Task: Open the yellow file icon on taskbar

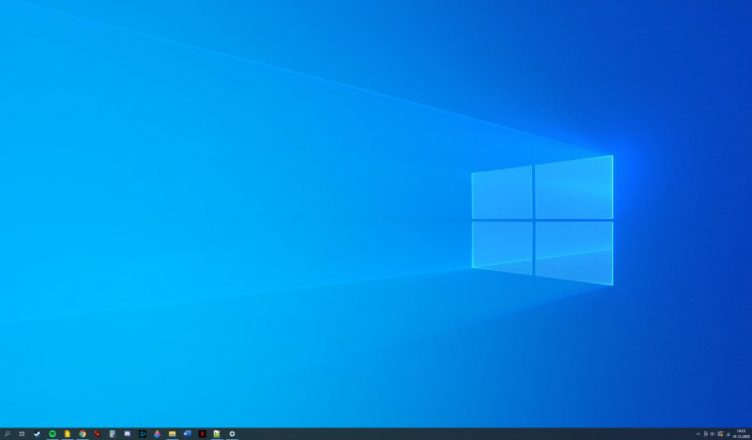Action: tap(67, 434)
